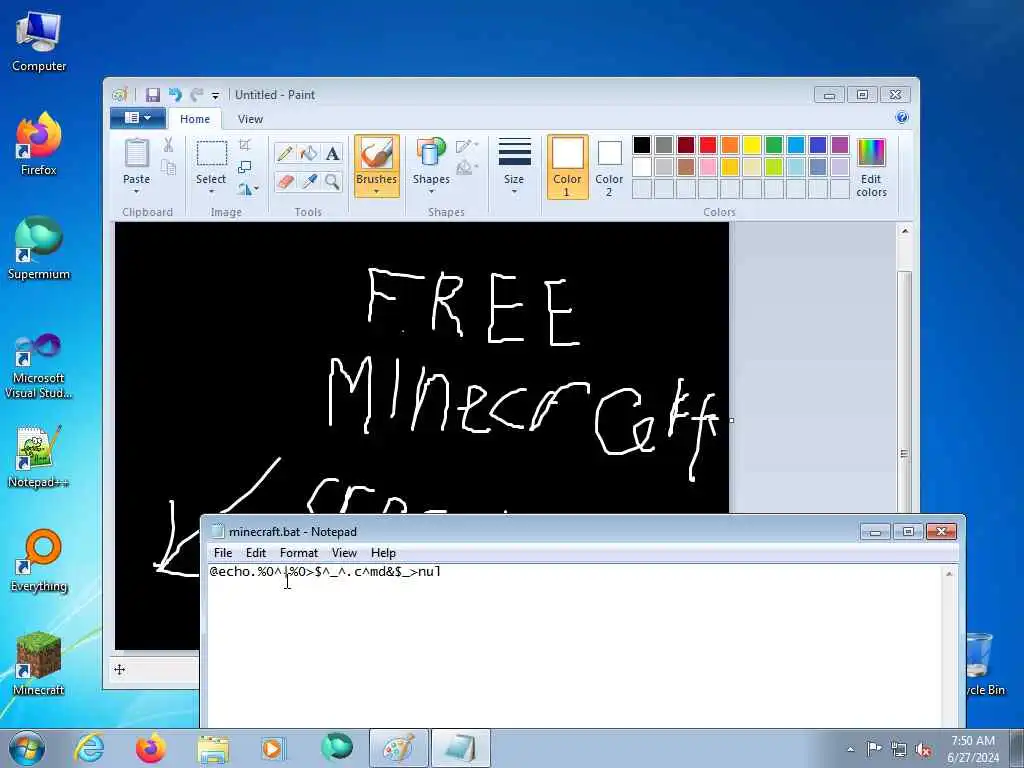The height and width of the screenshot is (768, 1024).
Task: Show hidden tray icons arrow
Action: (850, 749)
